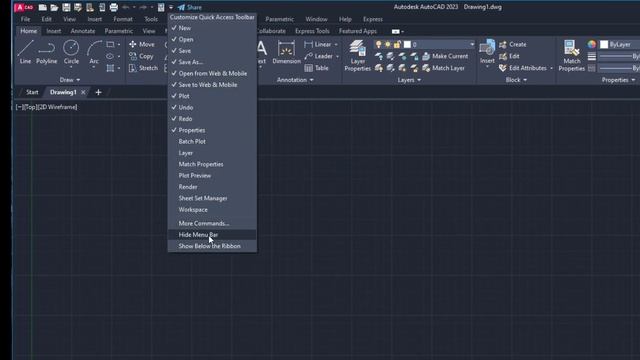Uncheck Plot in Quick Access menu
This screenshot has height=360, width=640.
(x=212, y=96)
